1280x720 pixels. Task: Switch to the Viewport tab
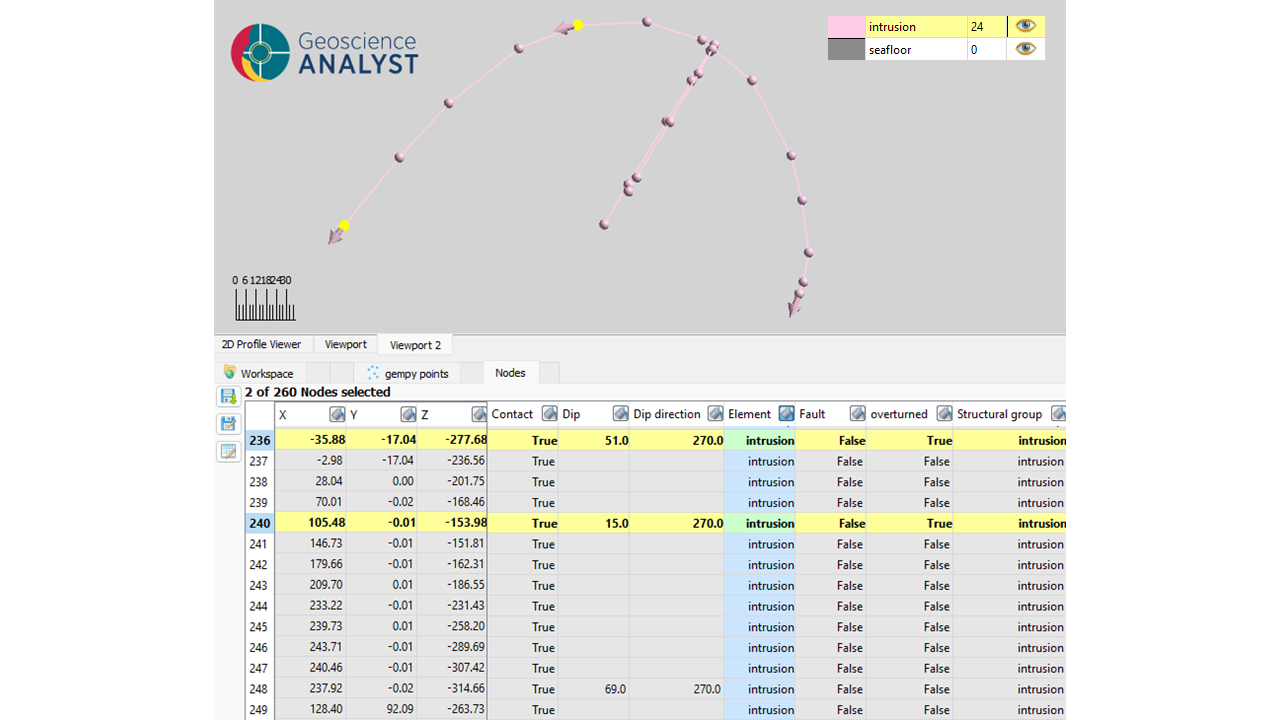[345, 344]
